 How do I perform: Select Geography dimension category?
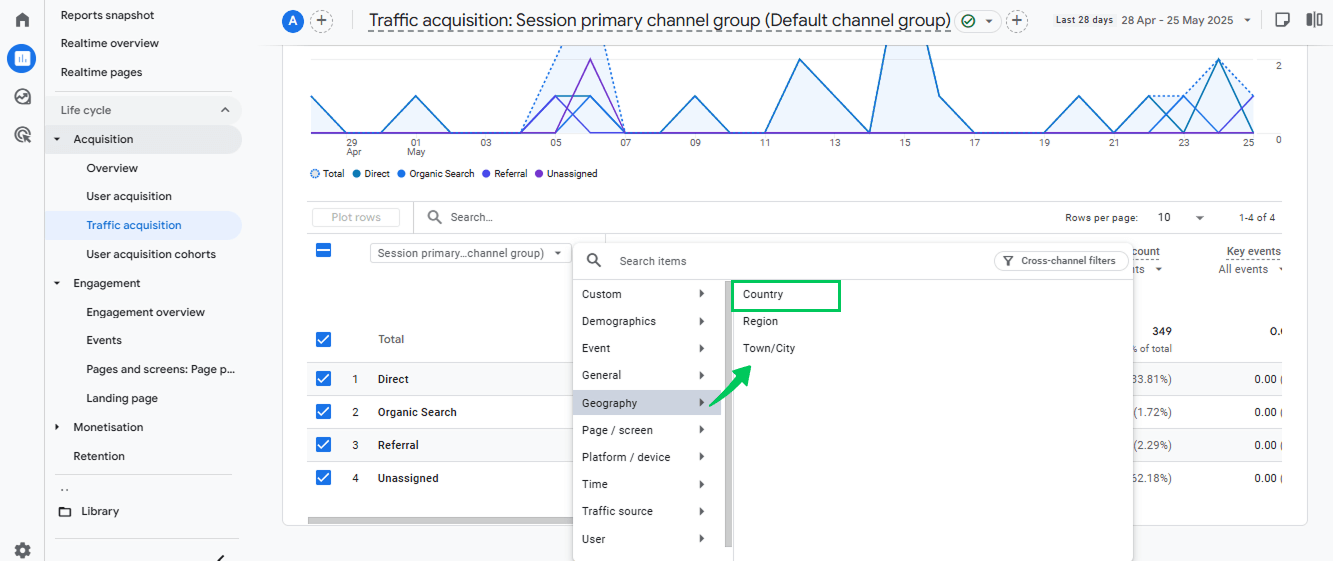[646, 403]
